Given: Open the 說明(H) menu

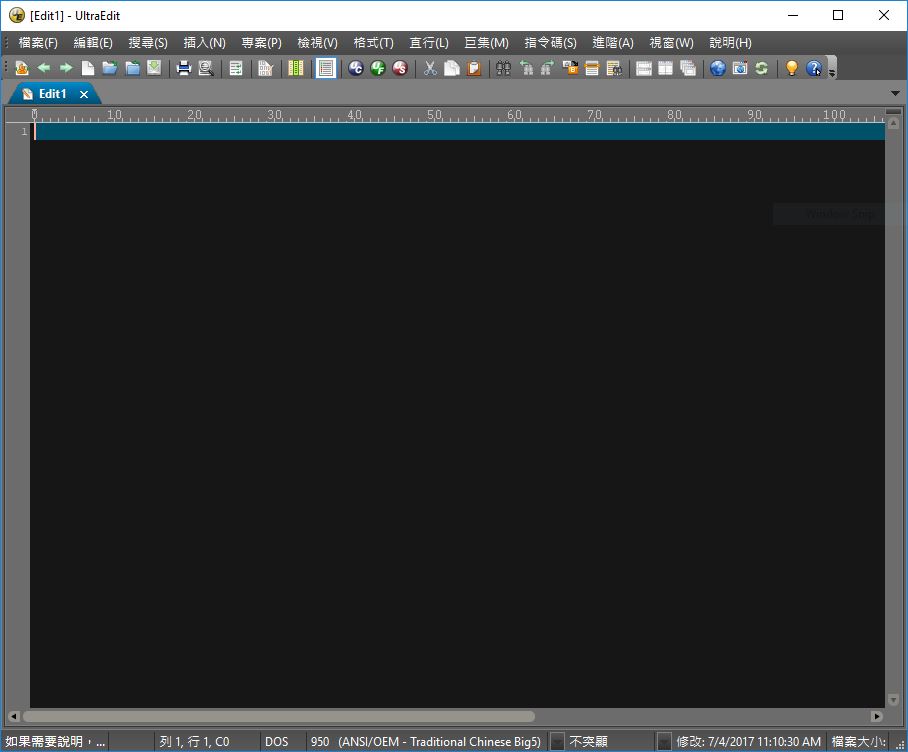Looking at the screenshot, I should (730, 43).
